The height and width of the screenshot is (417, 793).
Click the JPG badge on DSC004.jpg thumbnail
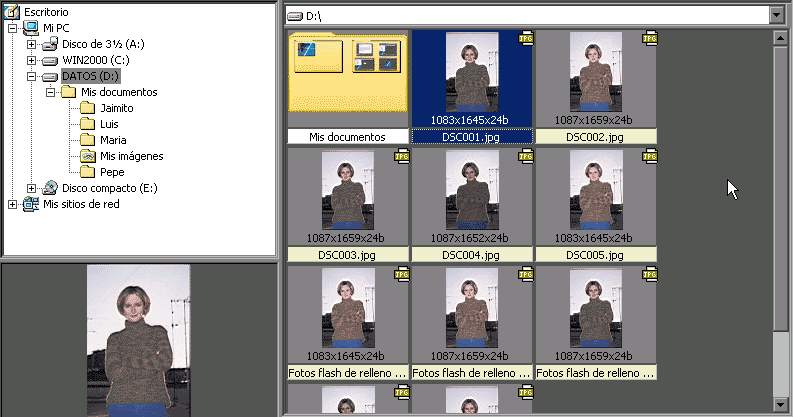525,157
